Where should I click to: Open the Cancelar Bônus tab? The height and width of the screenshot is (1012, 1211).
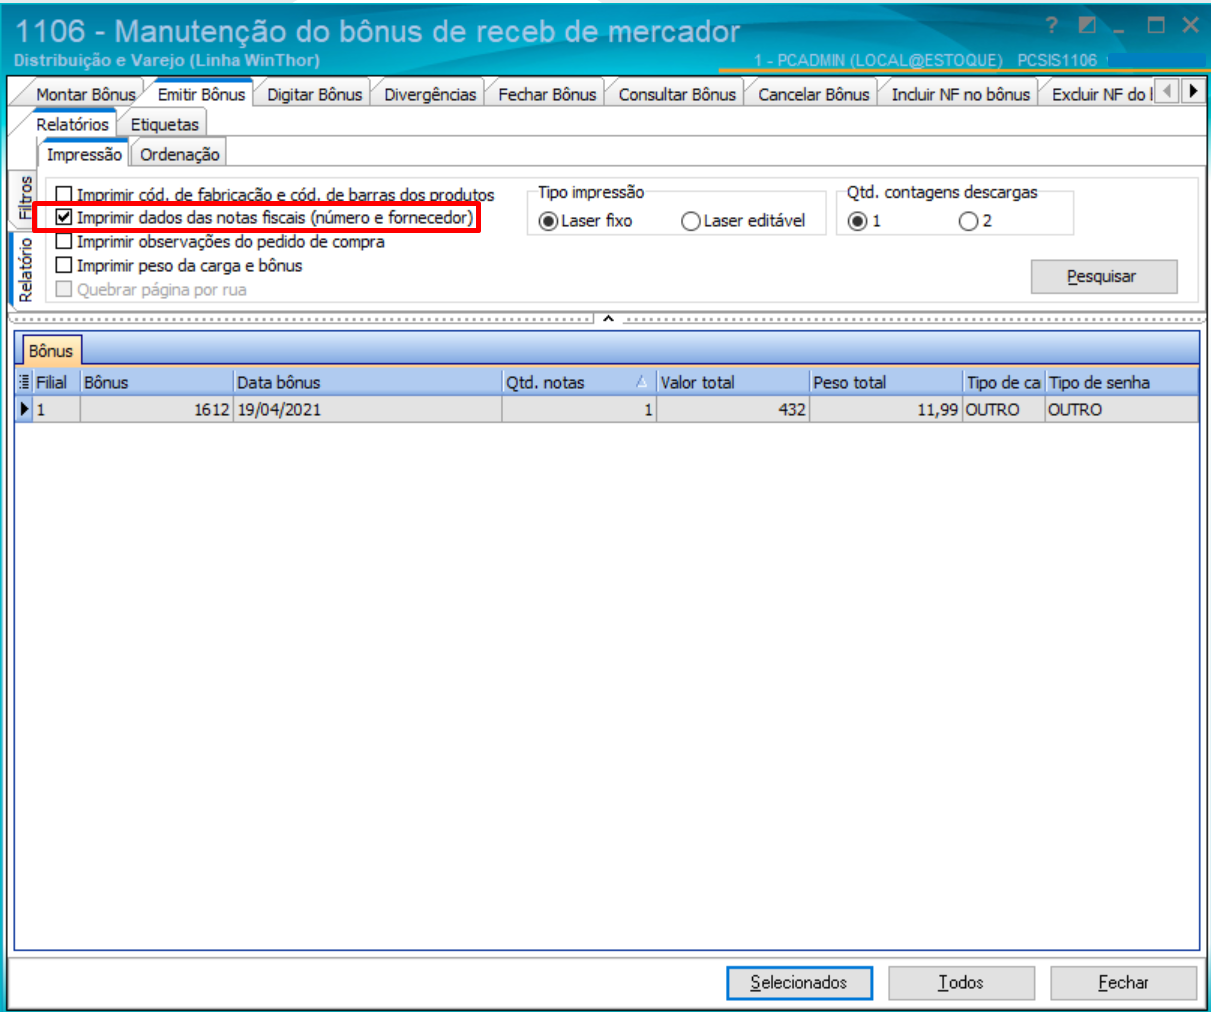[x=814, y=94]
